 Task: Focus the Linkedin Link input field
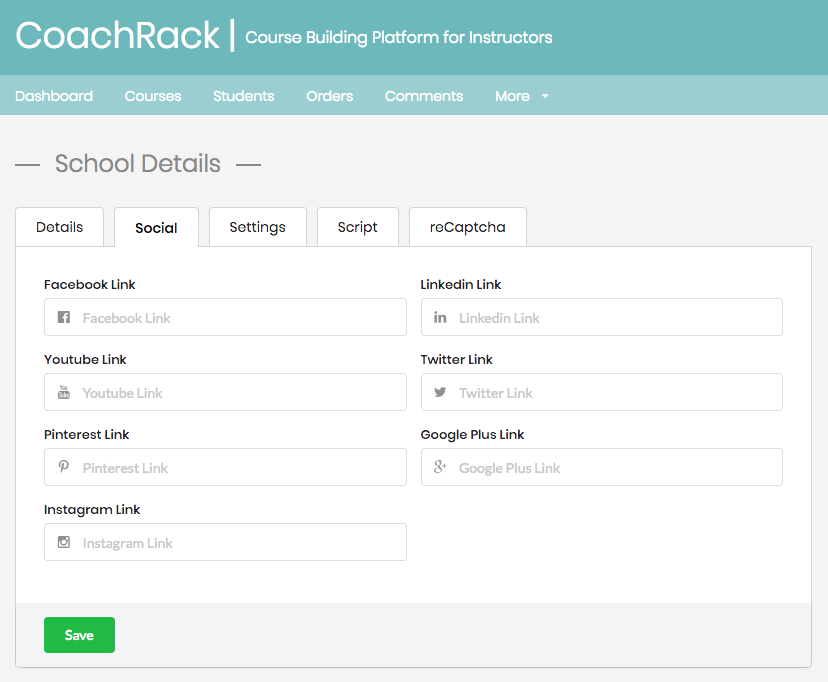(x=601, y=317)
